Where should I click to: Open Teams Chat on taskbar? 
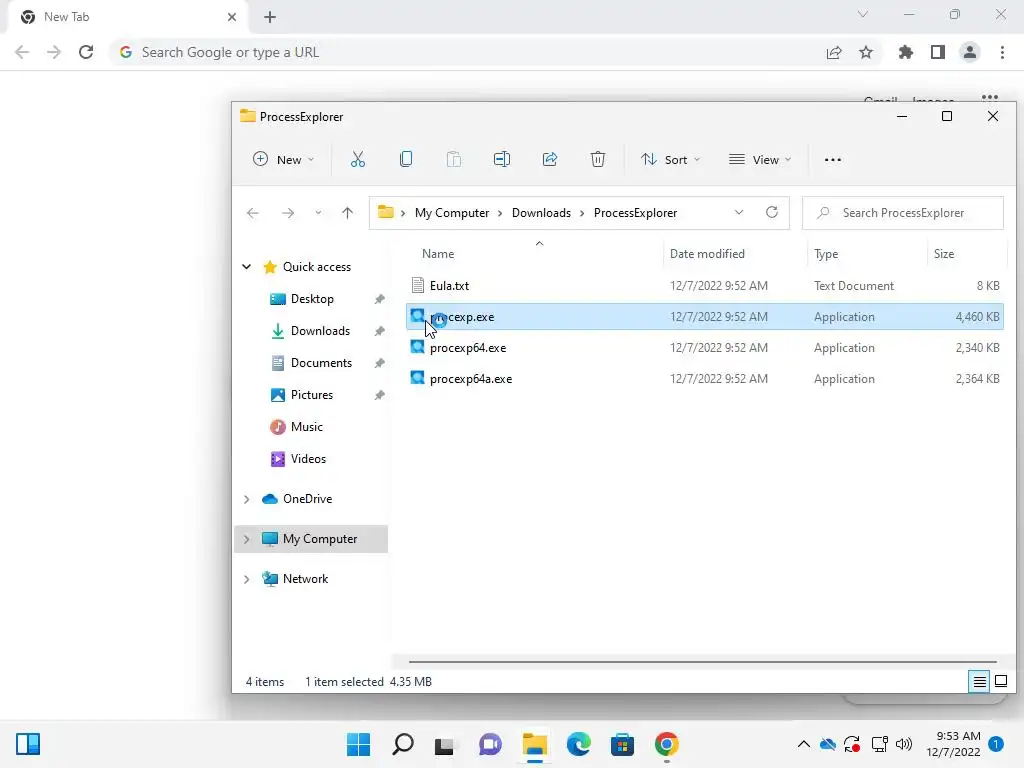coord(490,744)
